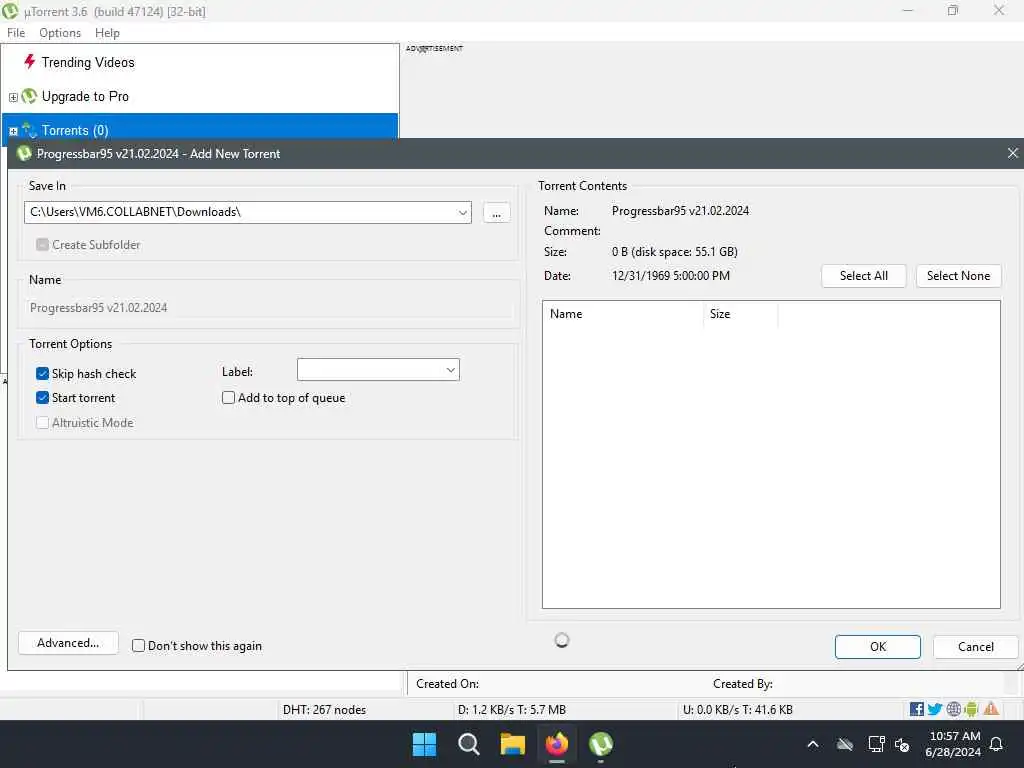Expand the Upgrade to Pro tree node

pyautogui.click(x=13, y=97)
